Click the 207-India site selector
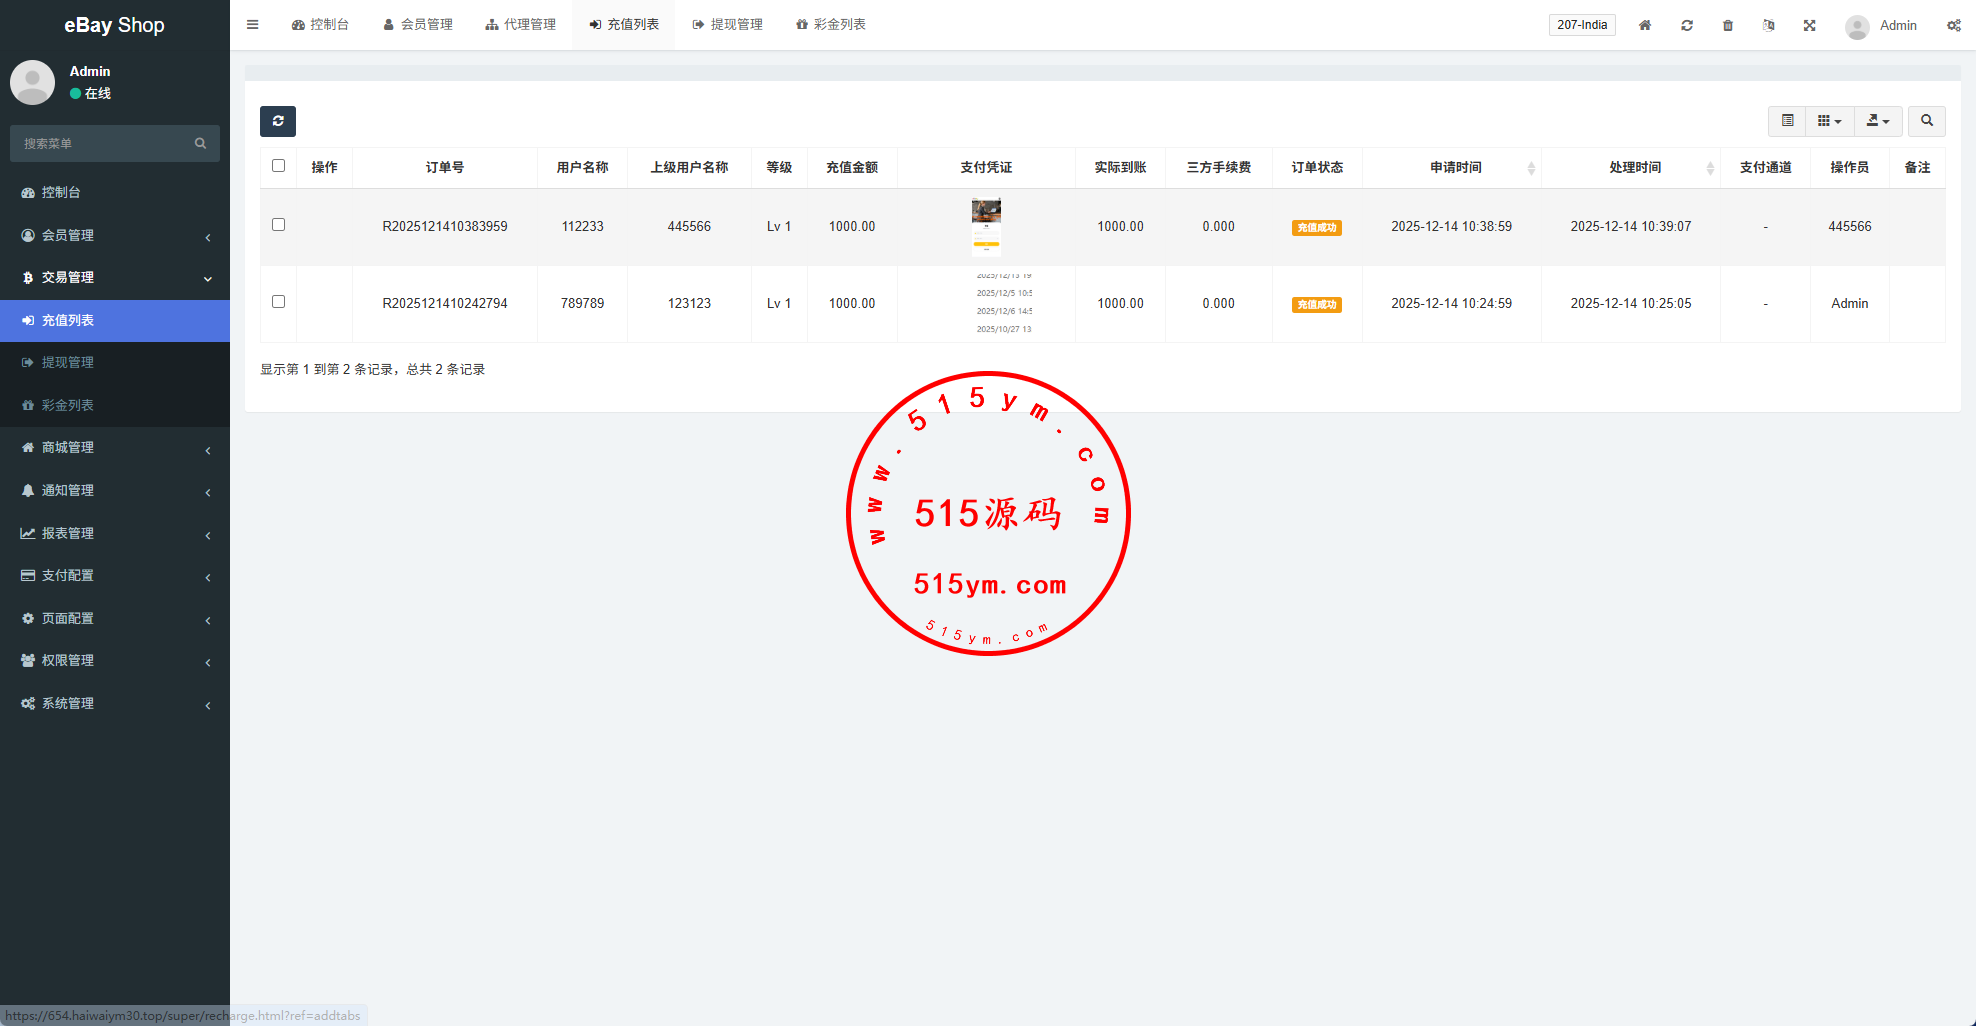Image resolution: width=1976 pixels, height=1026 pixels. pos(1582,25)
